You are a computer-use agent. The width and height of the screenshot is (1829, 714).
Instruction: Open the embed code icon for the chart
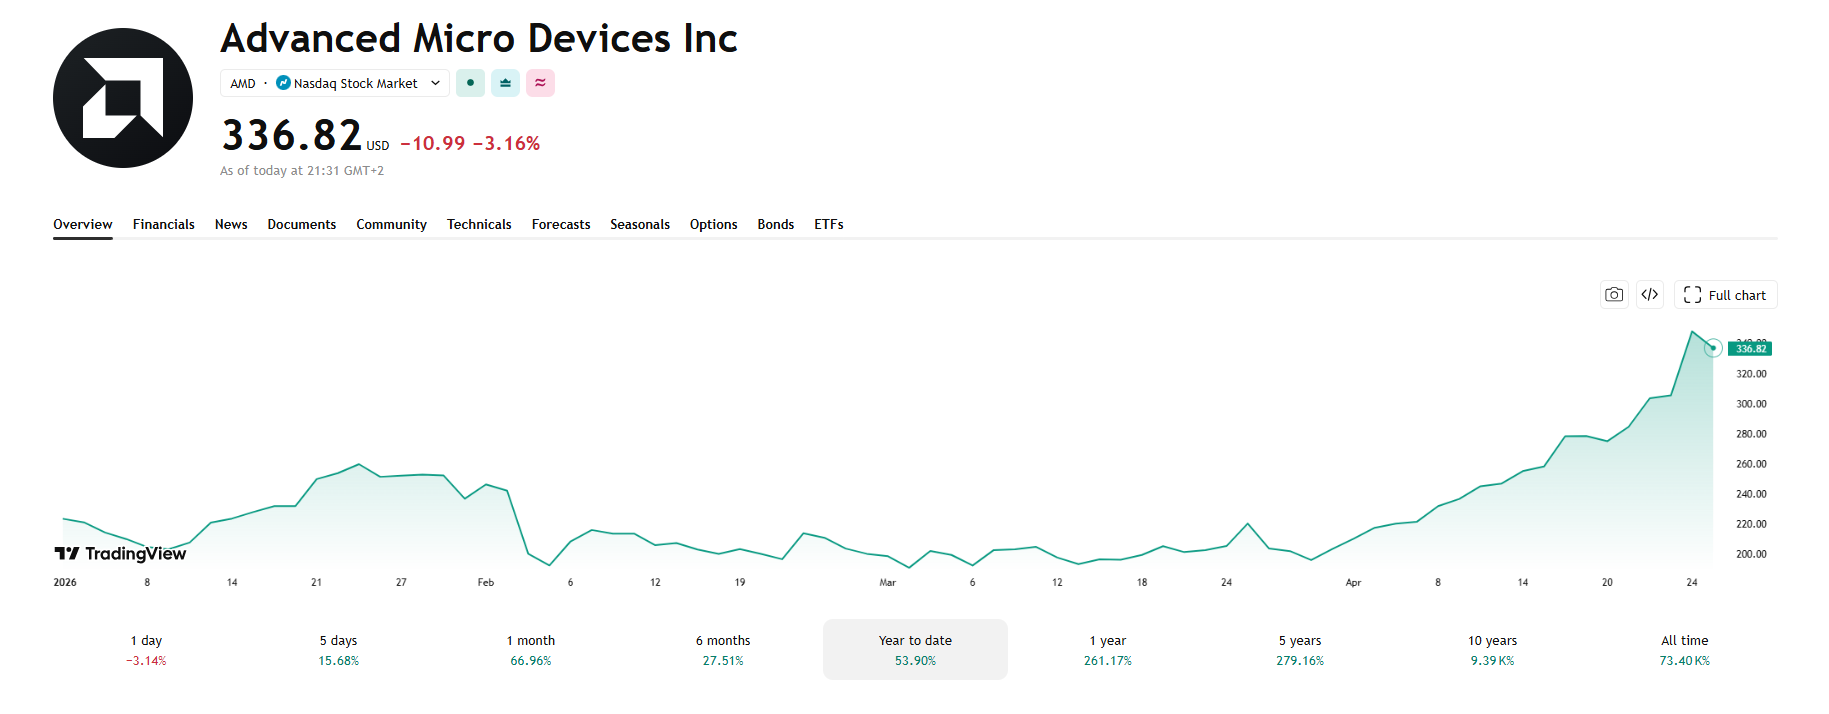(1650, 295)
